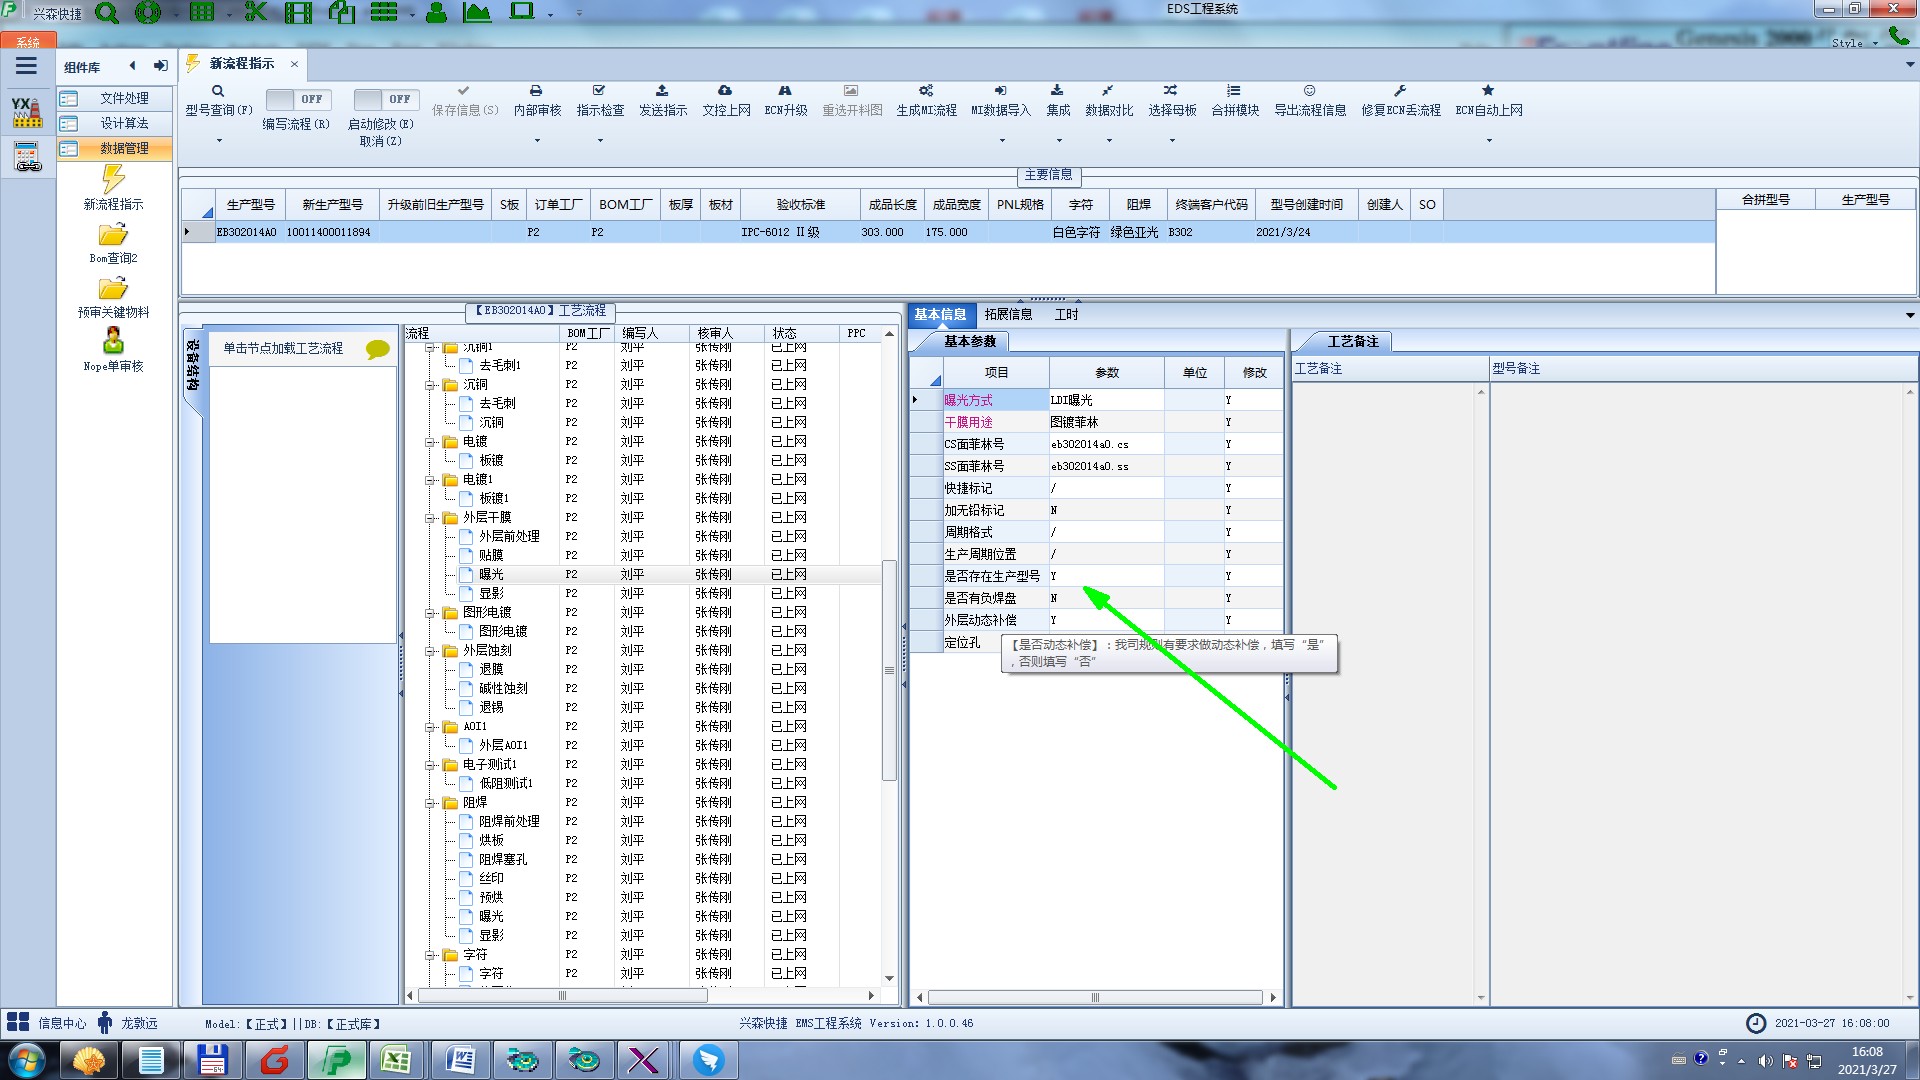Collapse the 外层蚀刻 tree node
1920x1080 pixels.
pyautogui.click(x=430, y=651)
